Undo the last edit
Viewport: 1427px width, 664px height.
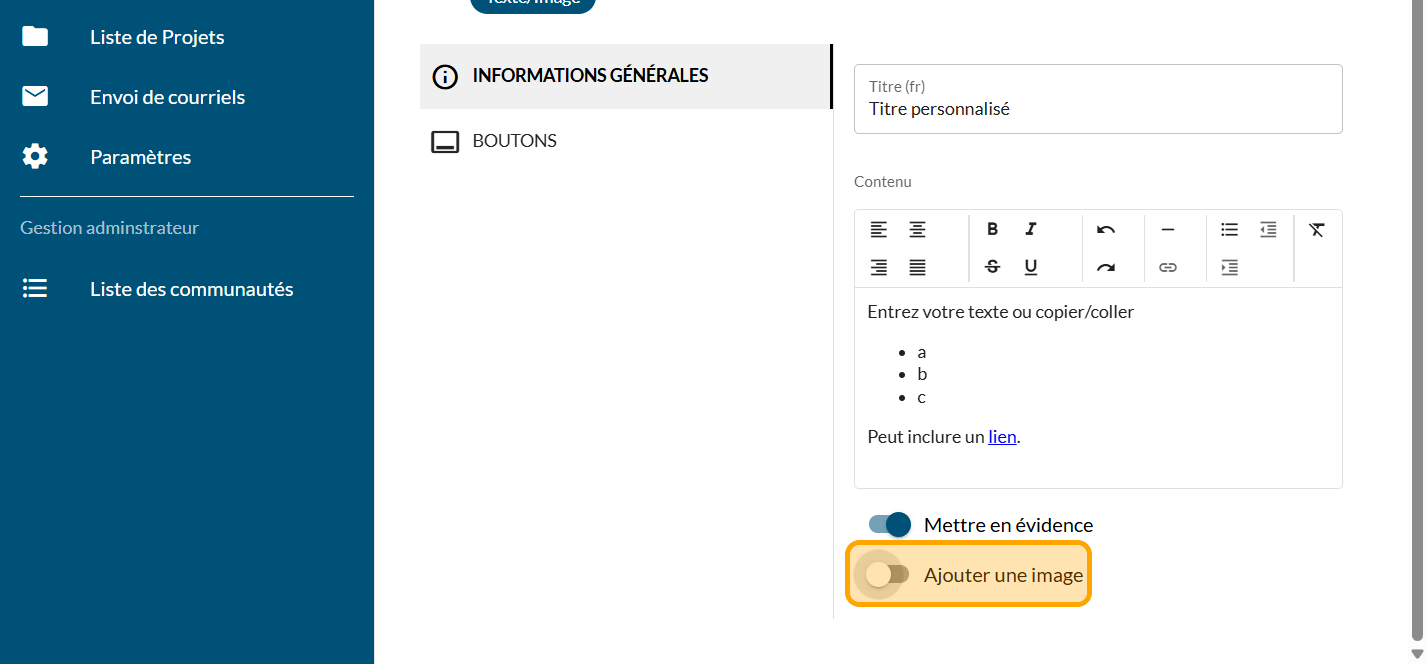click(1105, 229)
